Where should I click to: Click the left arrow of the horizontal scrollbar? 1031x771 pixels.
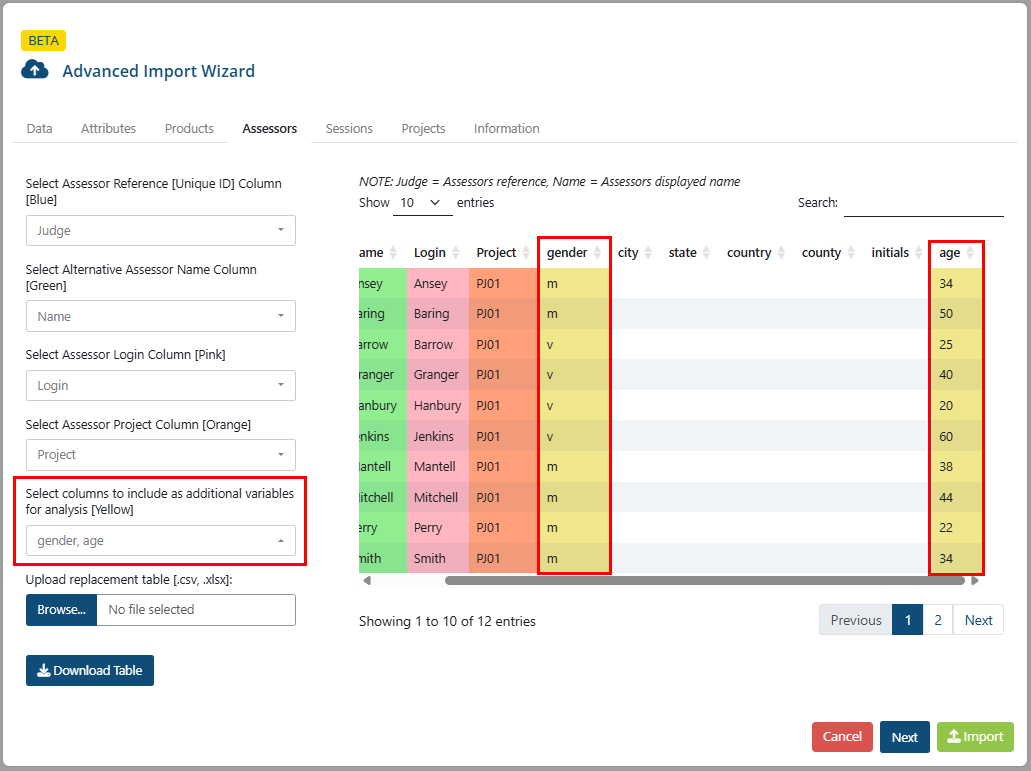(367, 580)
